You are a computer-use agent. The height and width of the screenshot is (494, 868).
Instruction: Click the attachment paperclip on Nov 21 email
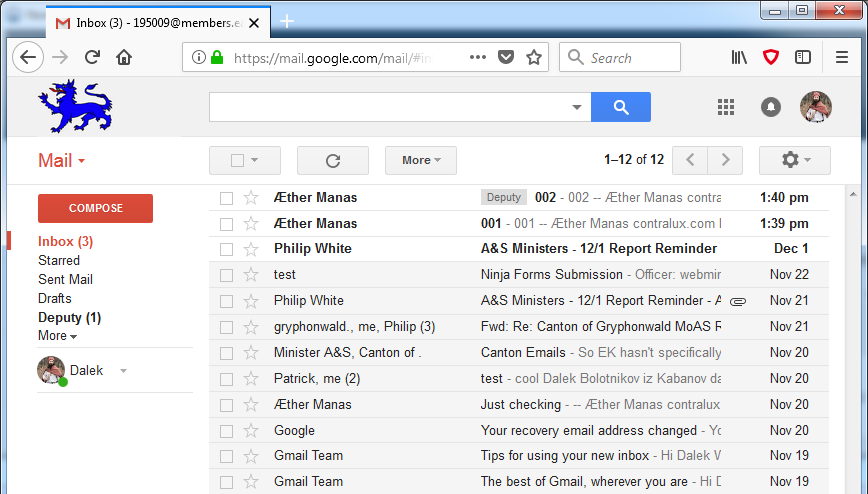point(738,302)
